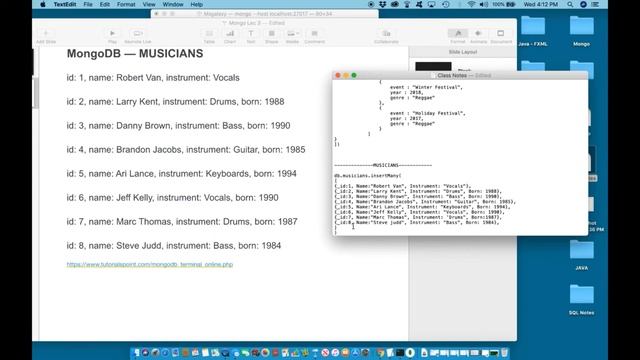Open Spotlight search from the menu bar
This screenshot has width=640, height=360.
click(x=570, y=4)
